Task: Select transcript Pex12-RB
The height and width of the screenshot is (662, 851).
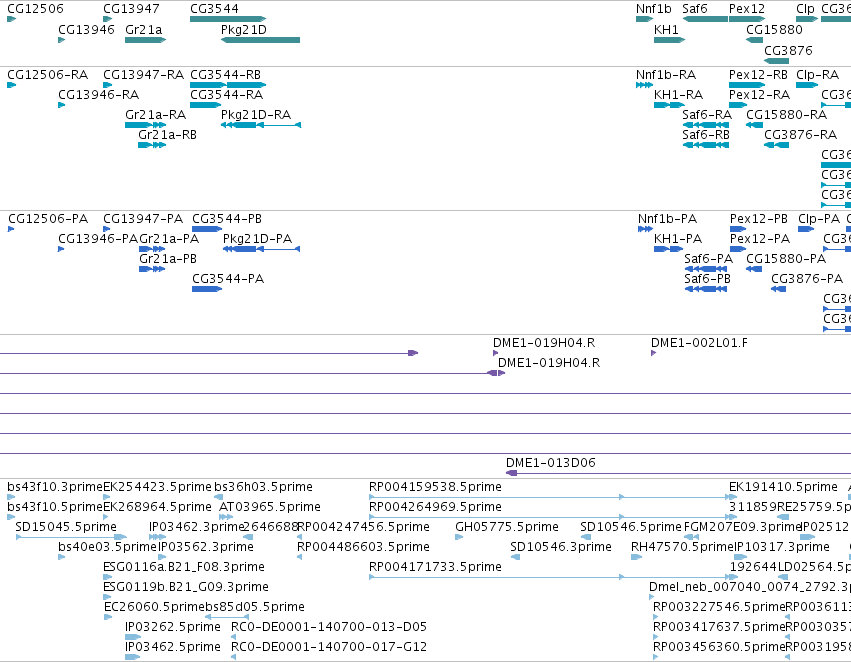Action: 758,74
